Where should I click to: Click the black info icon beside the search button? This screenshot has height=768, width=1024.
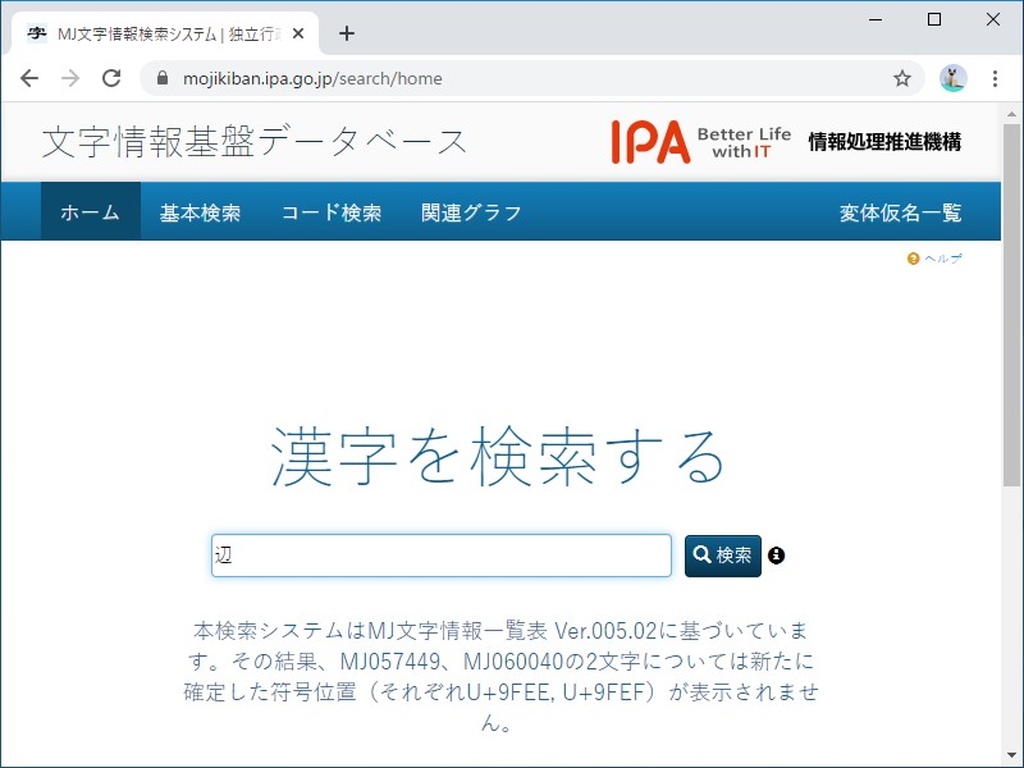tap(777, 556)
